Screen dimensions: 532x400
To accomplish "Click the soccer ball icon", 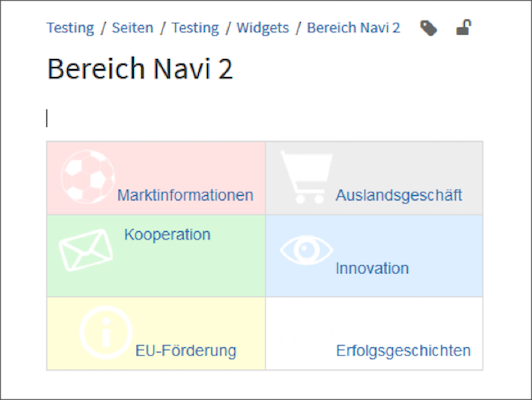I will click(88, 177).
